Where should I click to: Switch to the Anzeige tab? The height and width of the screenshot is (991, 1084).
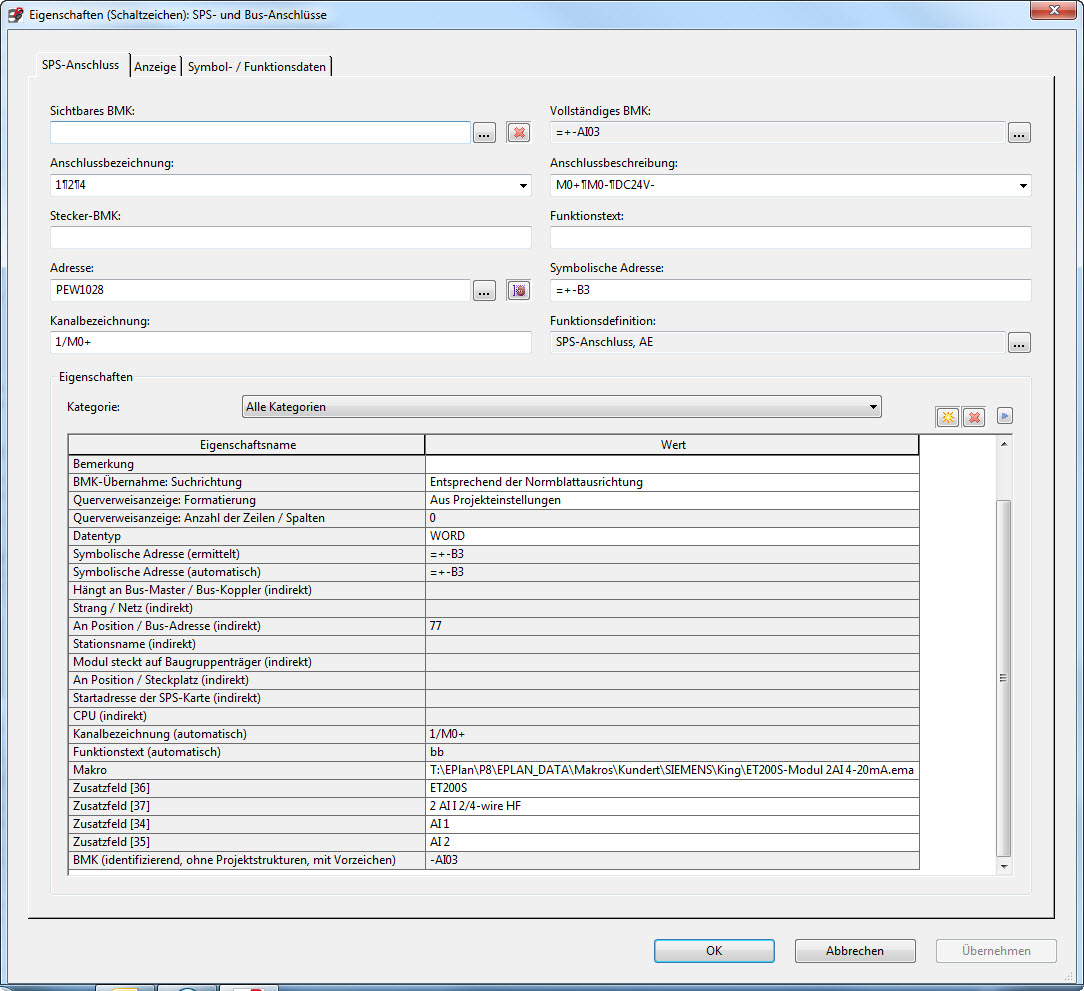[x=155, y=66]
